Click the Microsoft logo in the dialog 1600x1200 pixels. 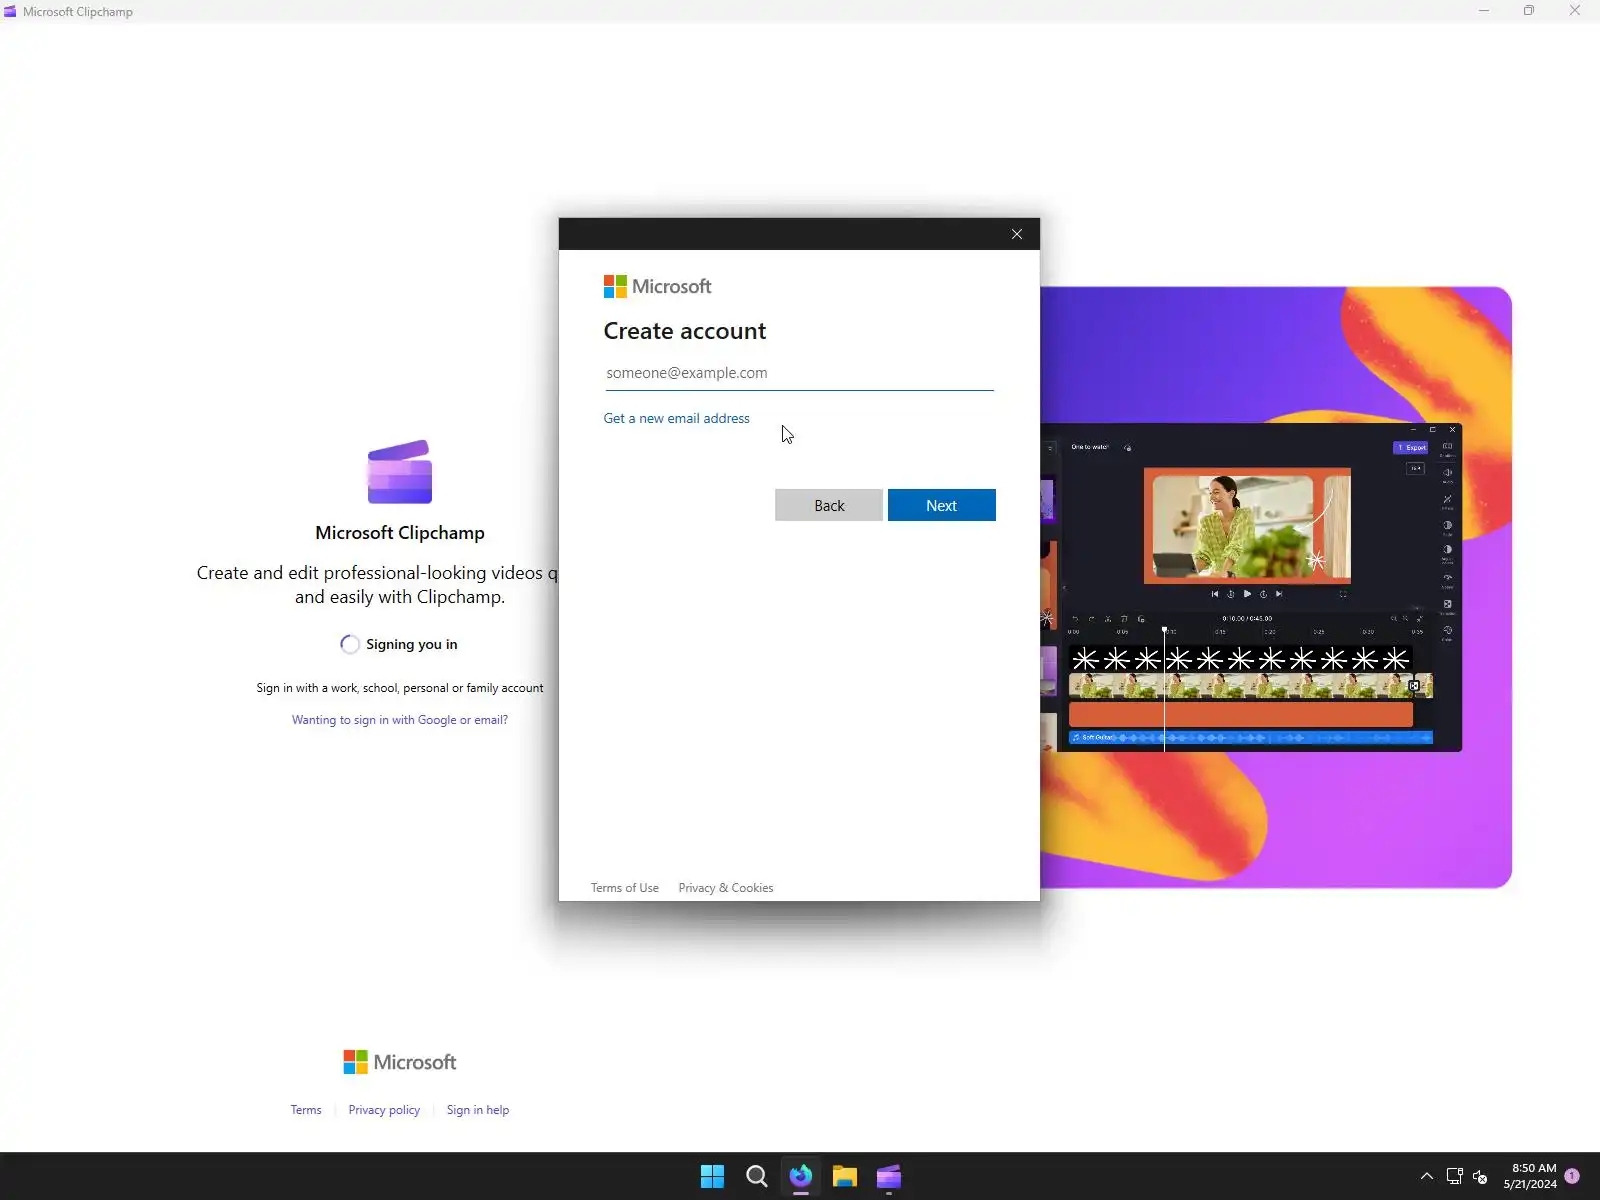pos(658,287)
